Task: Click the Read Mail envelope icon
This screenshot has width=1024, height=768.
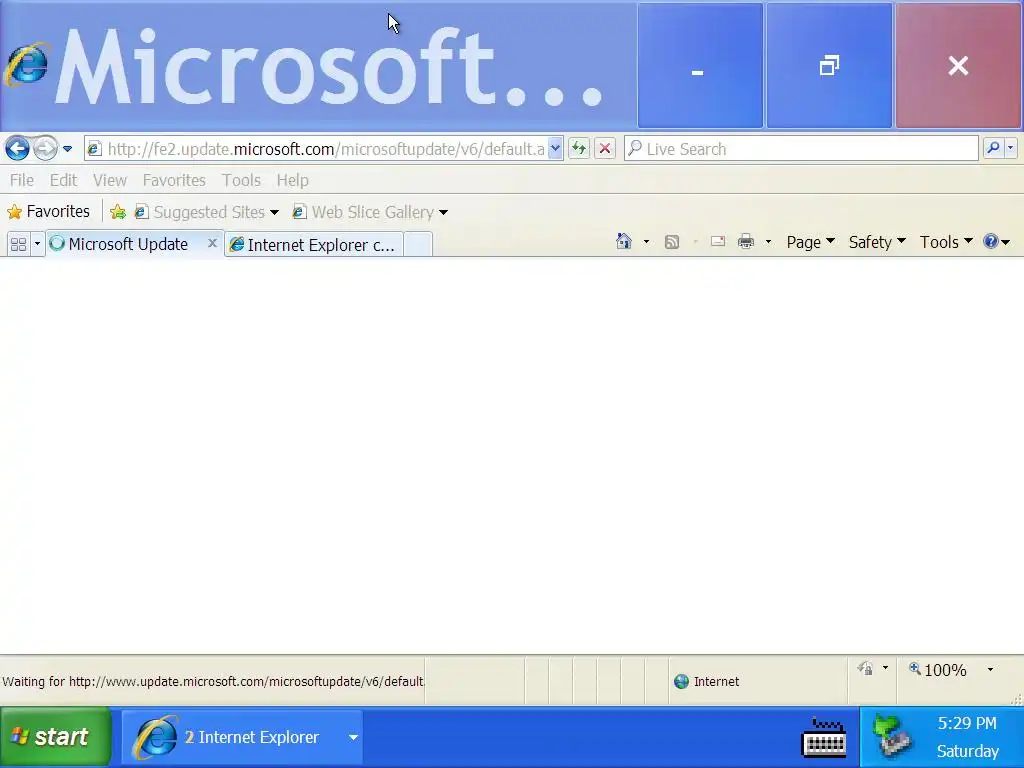Action: (718, 242)
